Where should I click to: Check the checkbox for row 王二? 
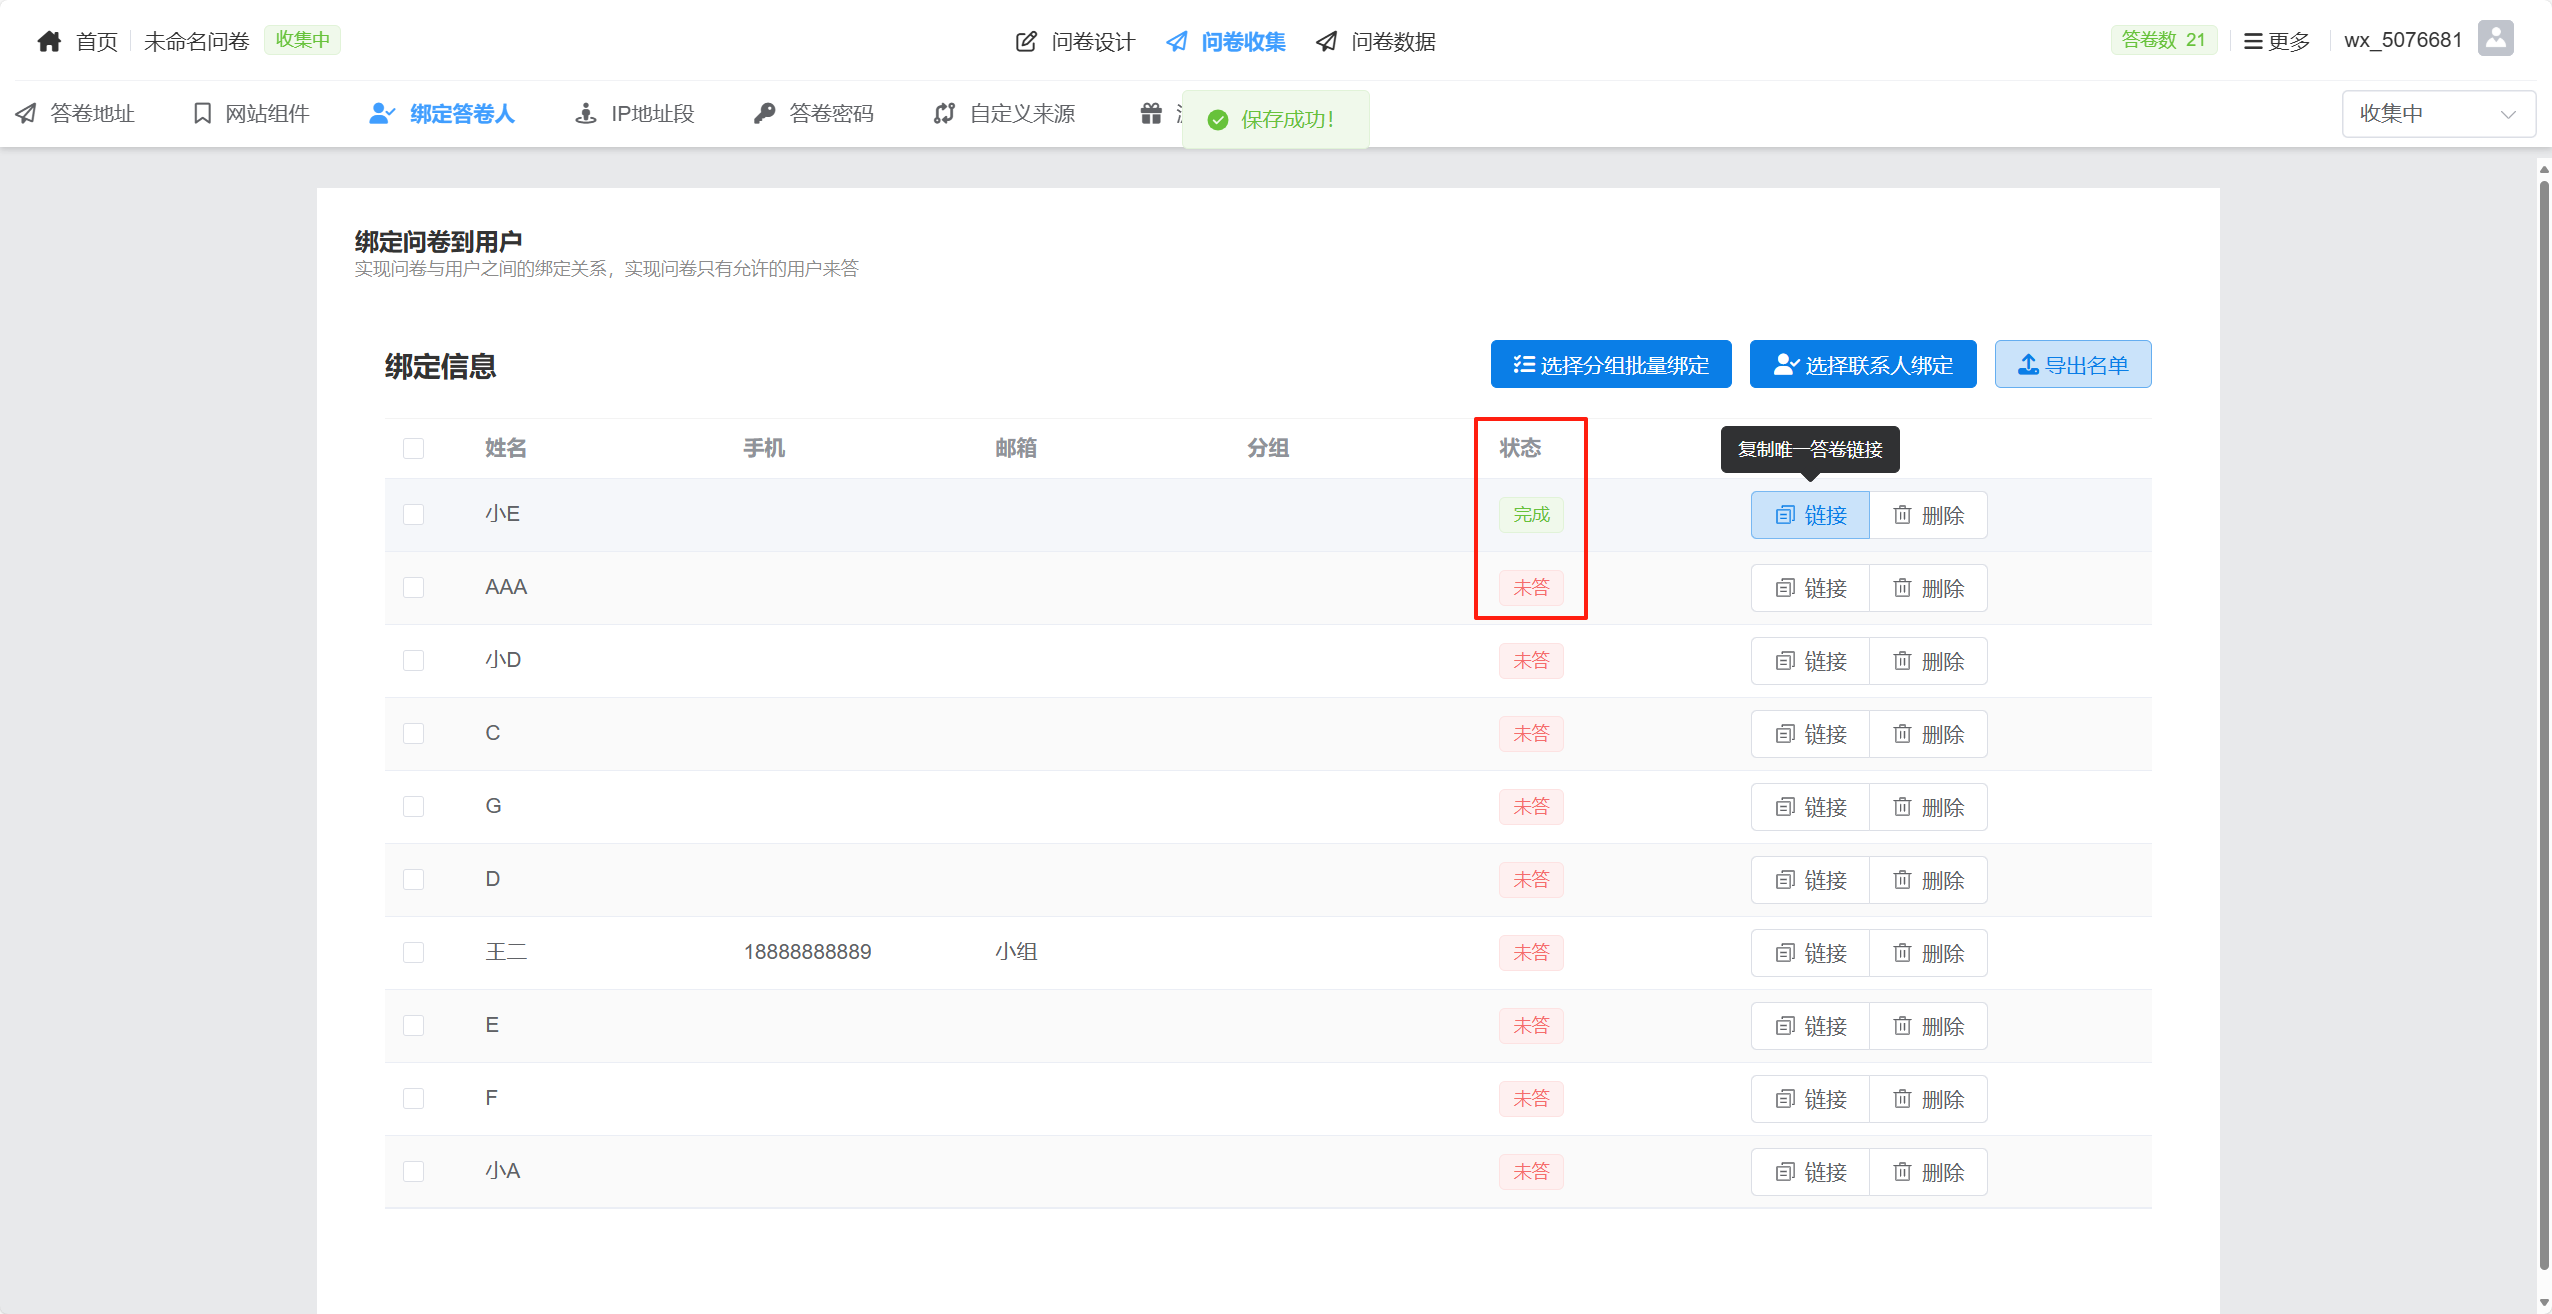coord(413,952)
